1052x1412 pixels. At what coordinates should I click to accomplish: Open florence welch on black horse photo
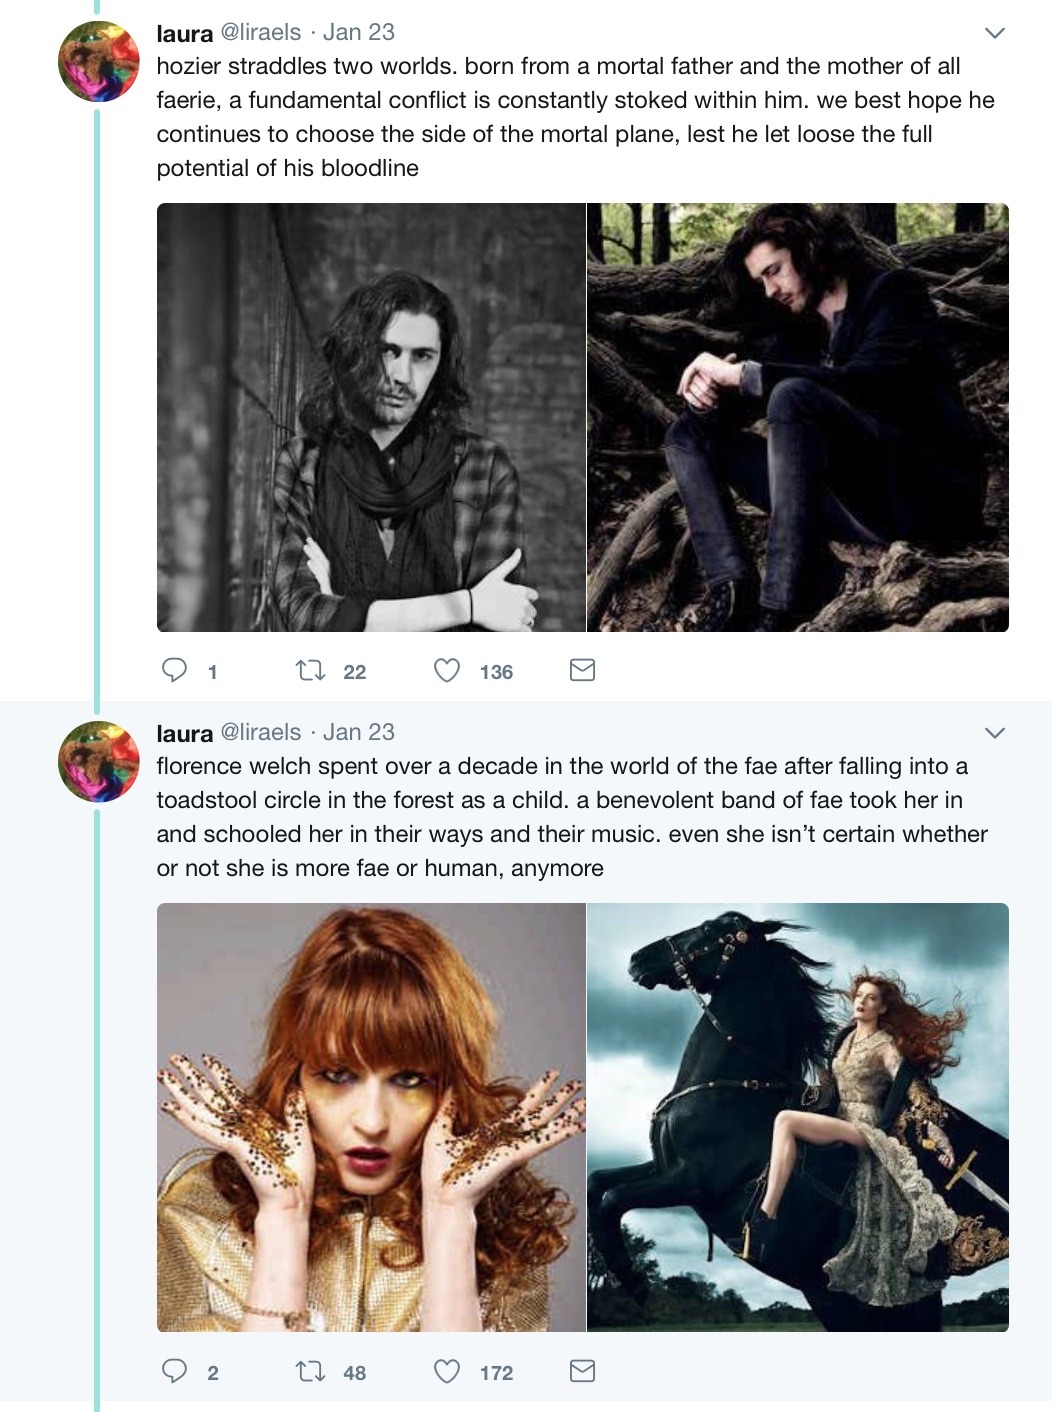pyautogui.click(x=797, y=1117)
